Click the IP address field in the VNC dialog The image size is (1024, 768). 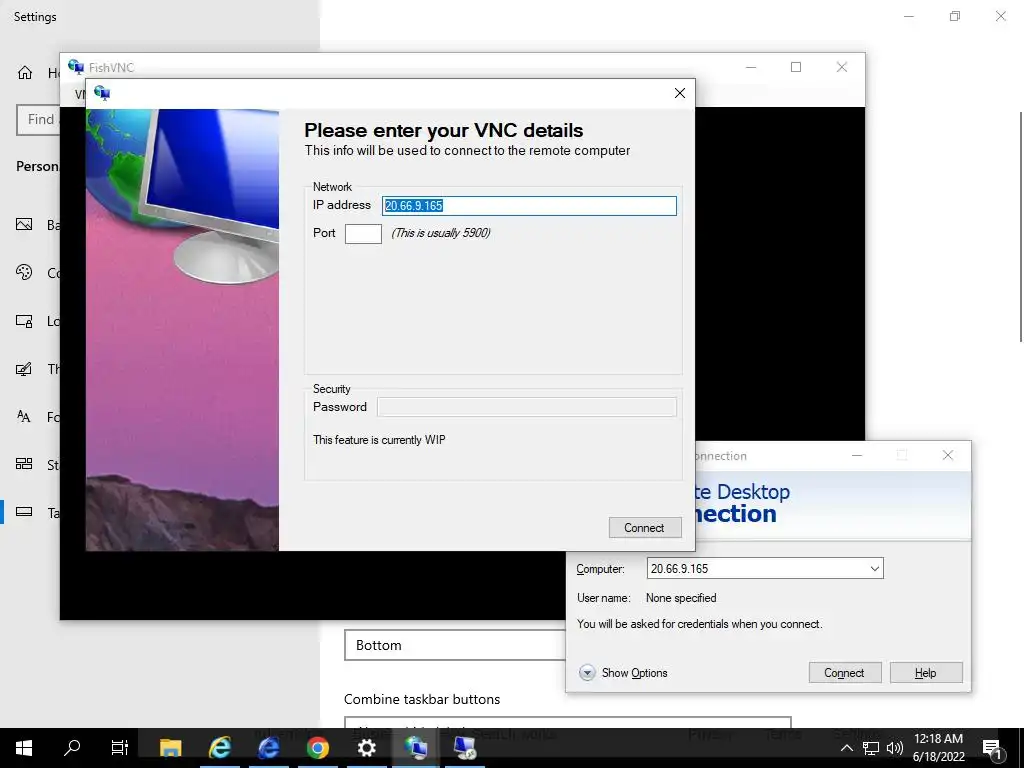pos(529,206)
